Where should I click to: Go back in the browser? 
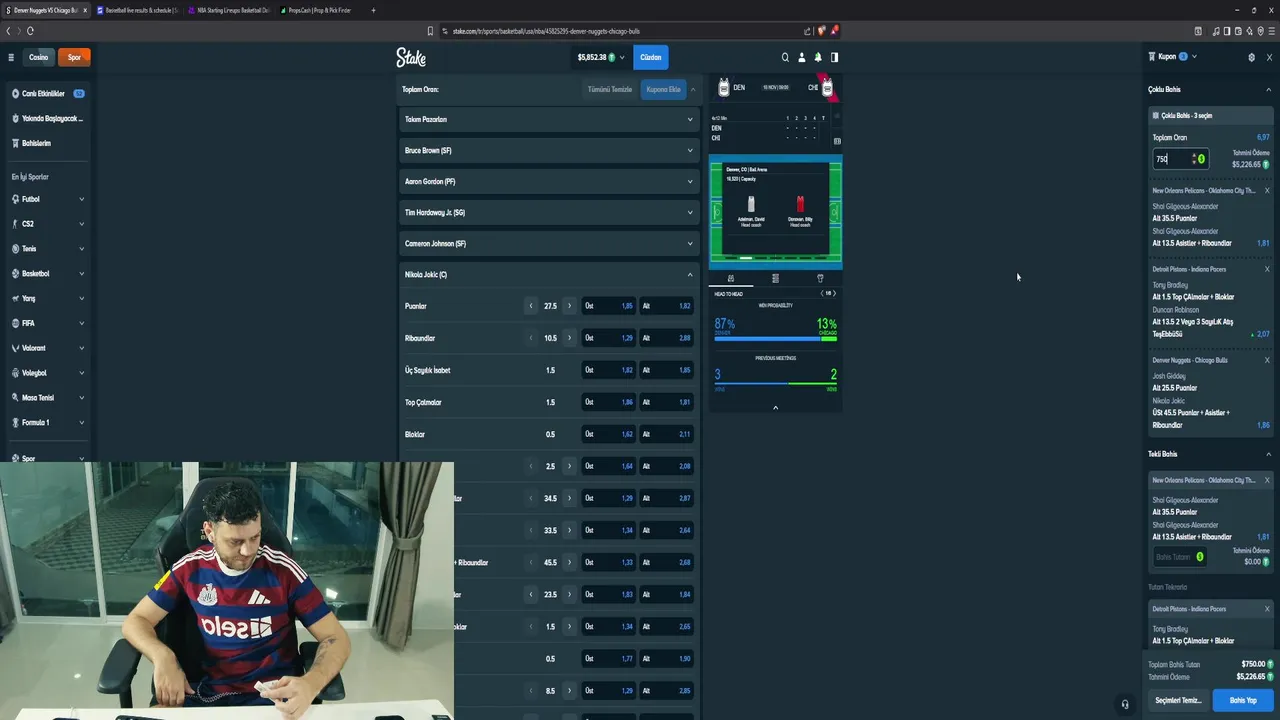coord(8,31)
